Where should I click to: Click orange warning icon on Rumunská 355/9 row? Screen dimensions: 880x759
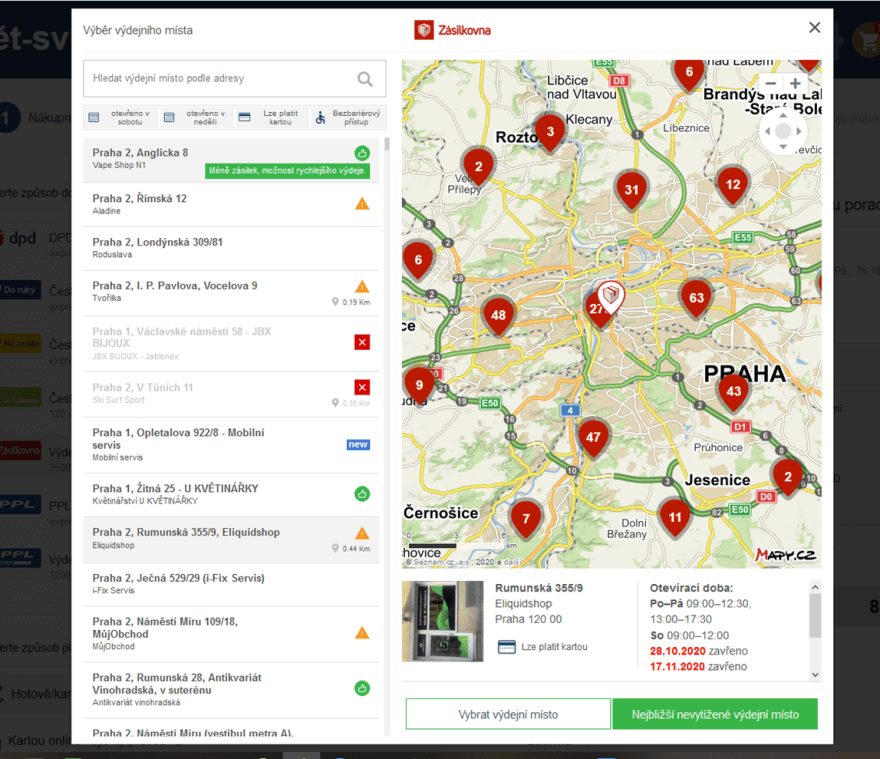(x=362, y=533)
